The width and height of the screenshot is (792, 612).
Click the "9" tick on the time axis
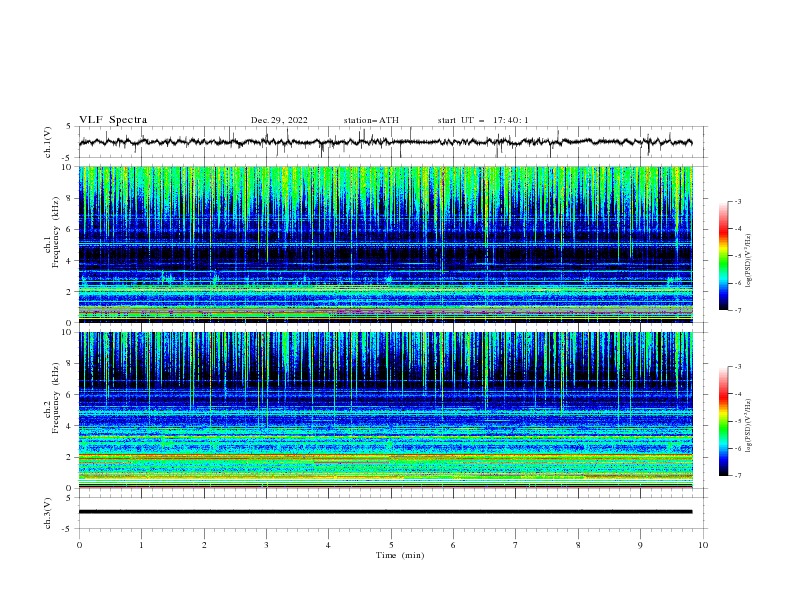[x=640, y=545]
